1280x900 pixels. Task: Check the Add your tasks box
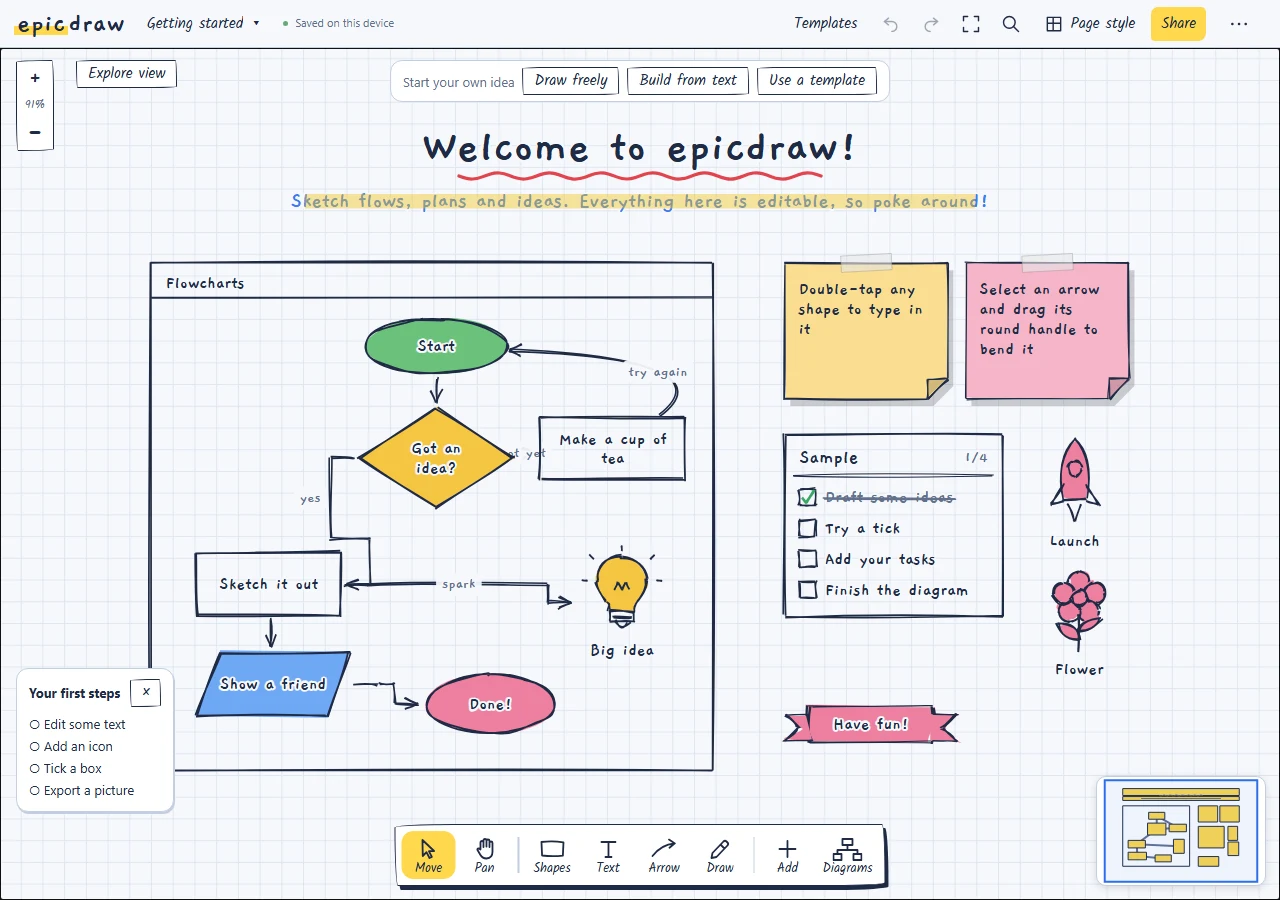click(807, 559)
